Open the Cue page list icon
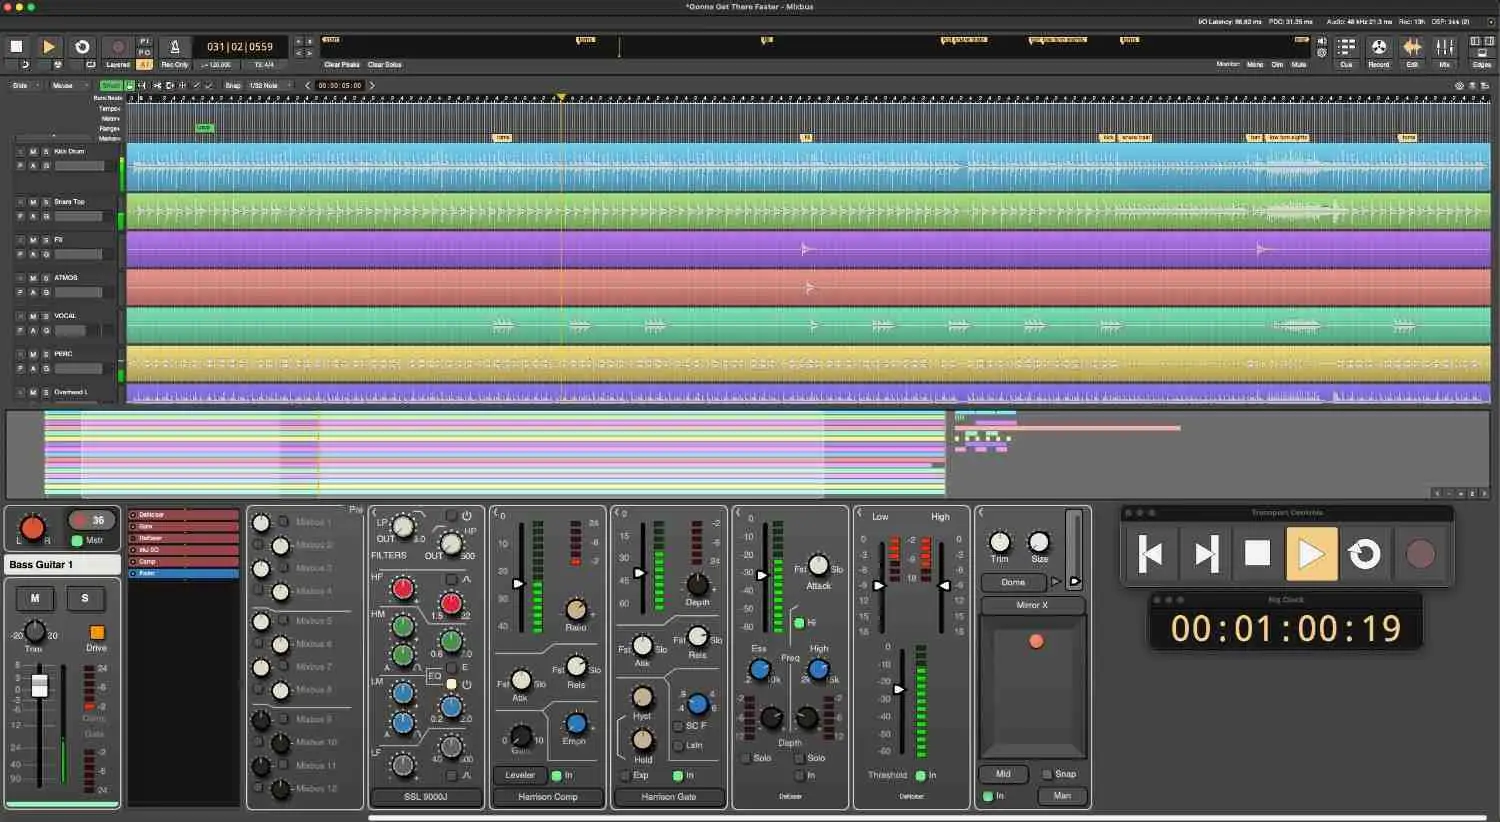This screenshot has height=822, width=1500. pos(1346,47)
